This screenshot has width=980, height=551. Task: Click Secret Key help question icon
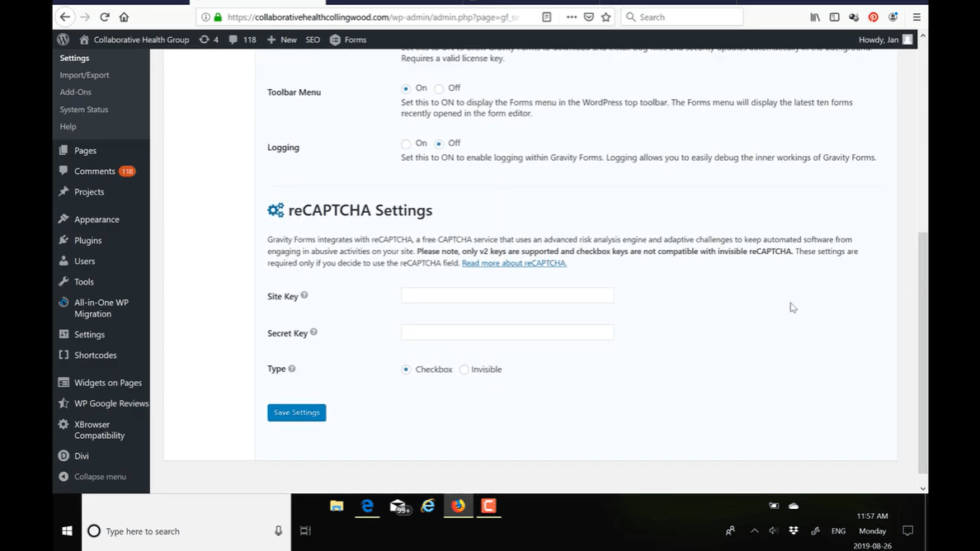pos(314,332)
